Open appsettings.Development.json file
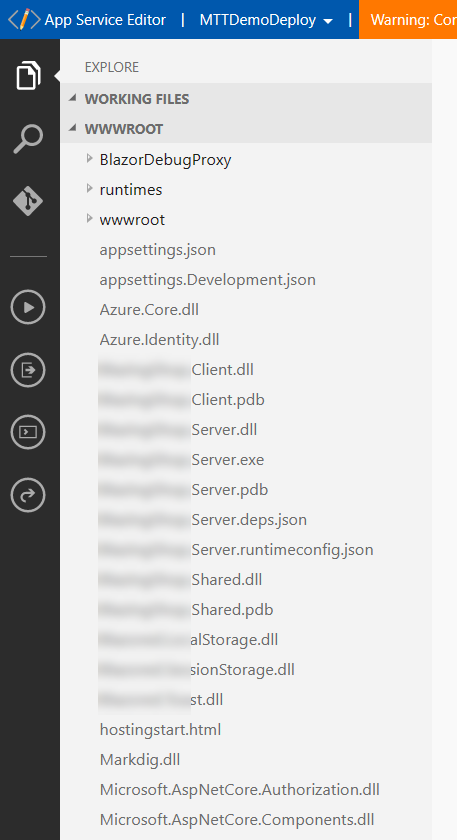 point(207,280)
